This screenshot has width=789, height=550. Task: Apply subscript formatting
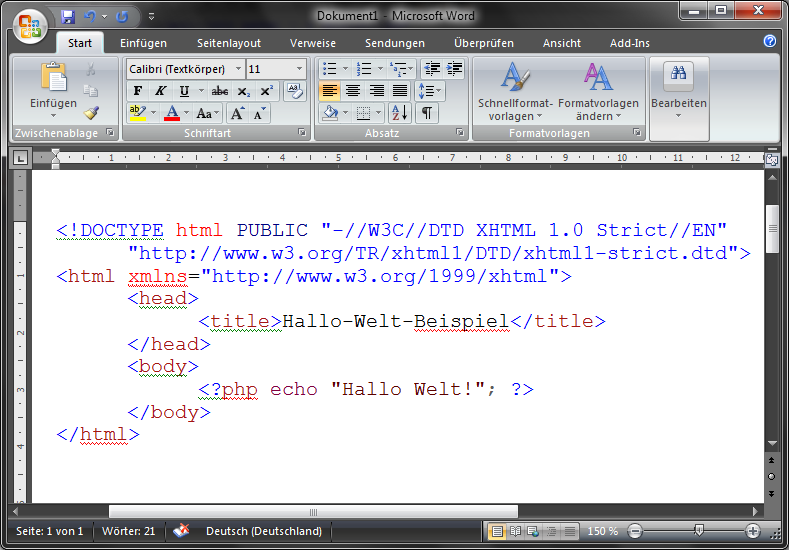244,91
